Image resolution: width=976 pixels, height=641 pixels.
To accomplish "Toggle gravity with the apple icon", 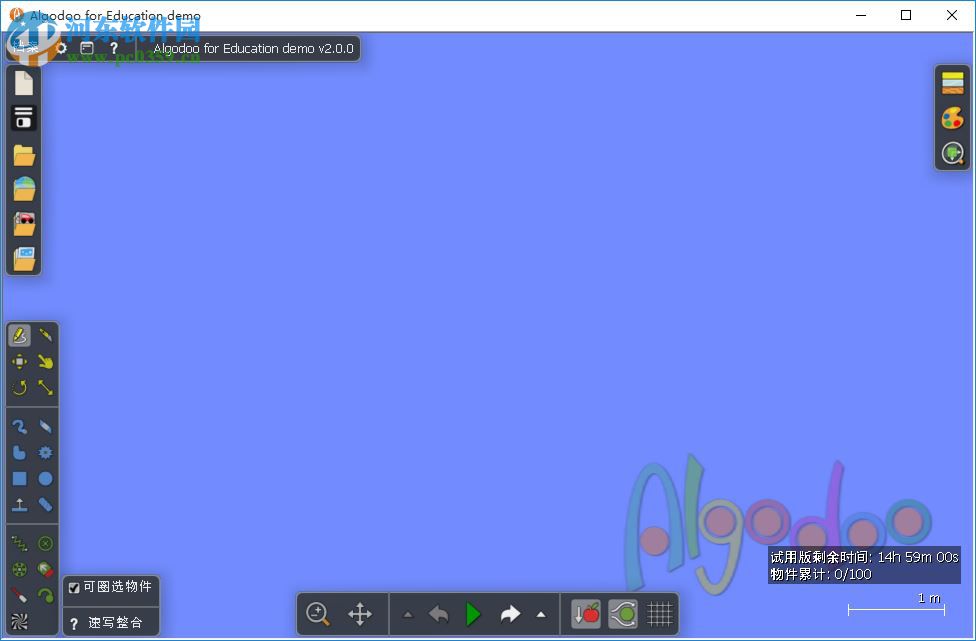I will 586,614.
